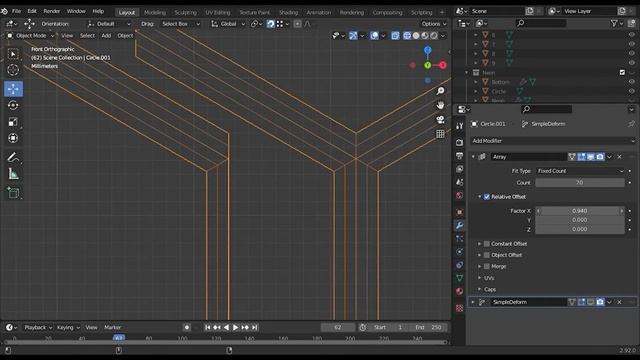
Task: Switch to the Modeling workspace tab
Action: pos(155,13)
